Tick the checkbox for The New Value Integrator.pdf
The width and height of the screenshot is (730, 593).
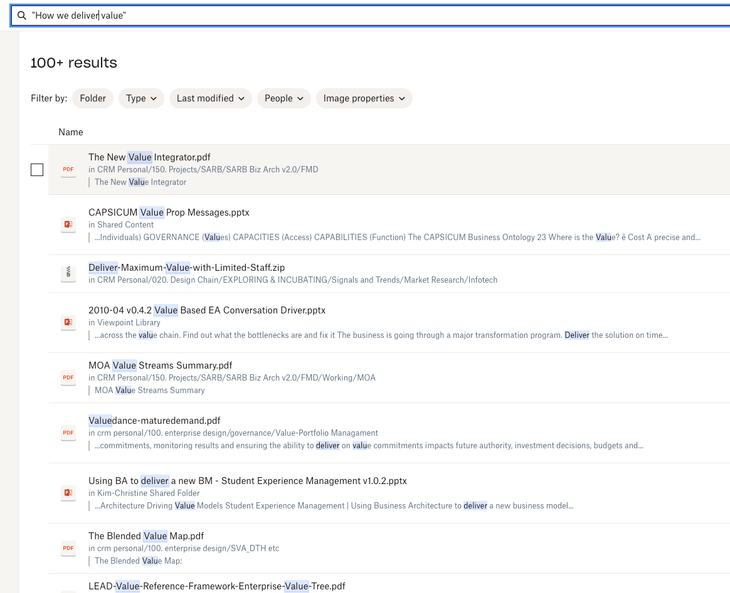(x=37, y=170)
